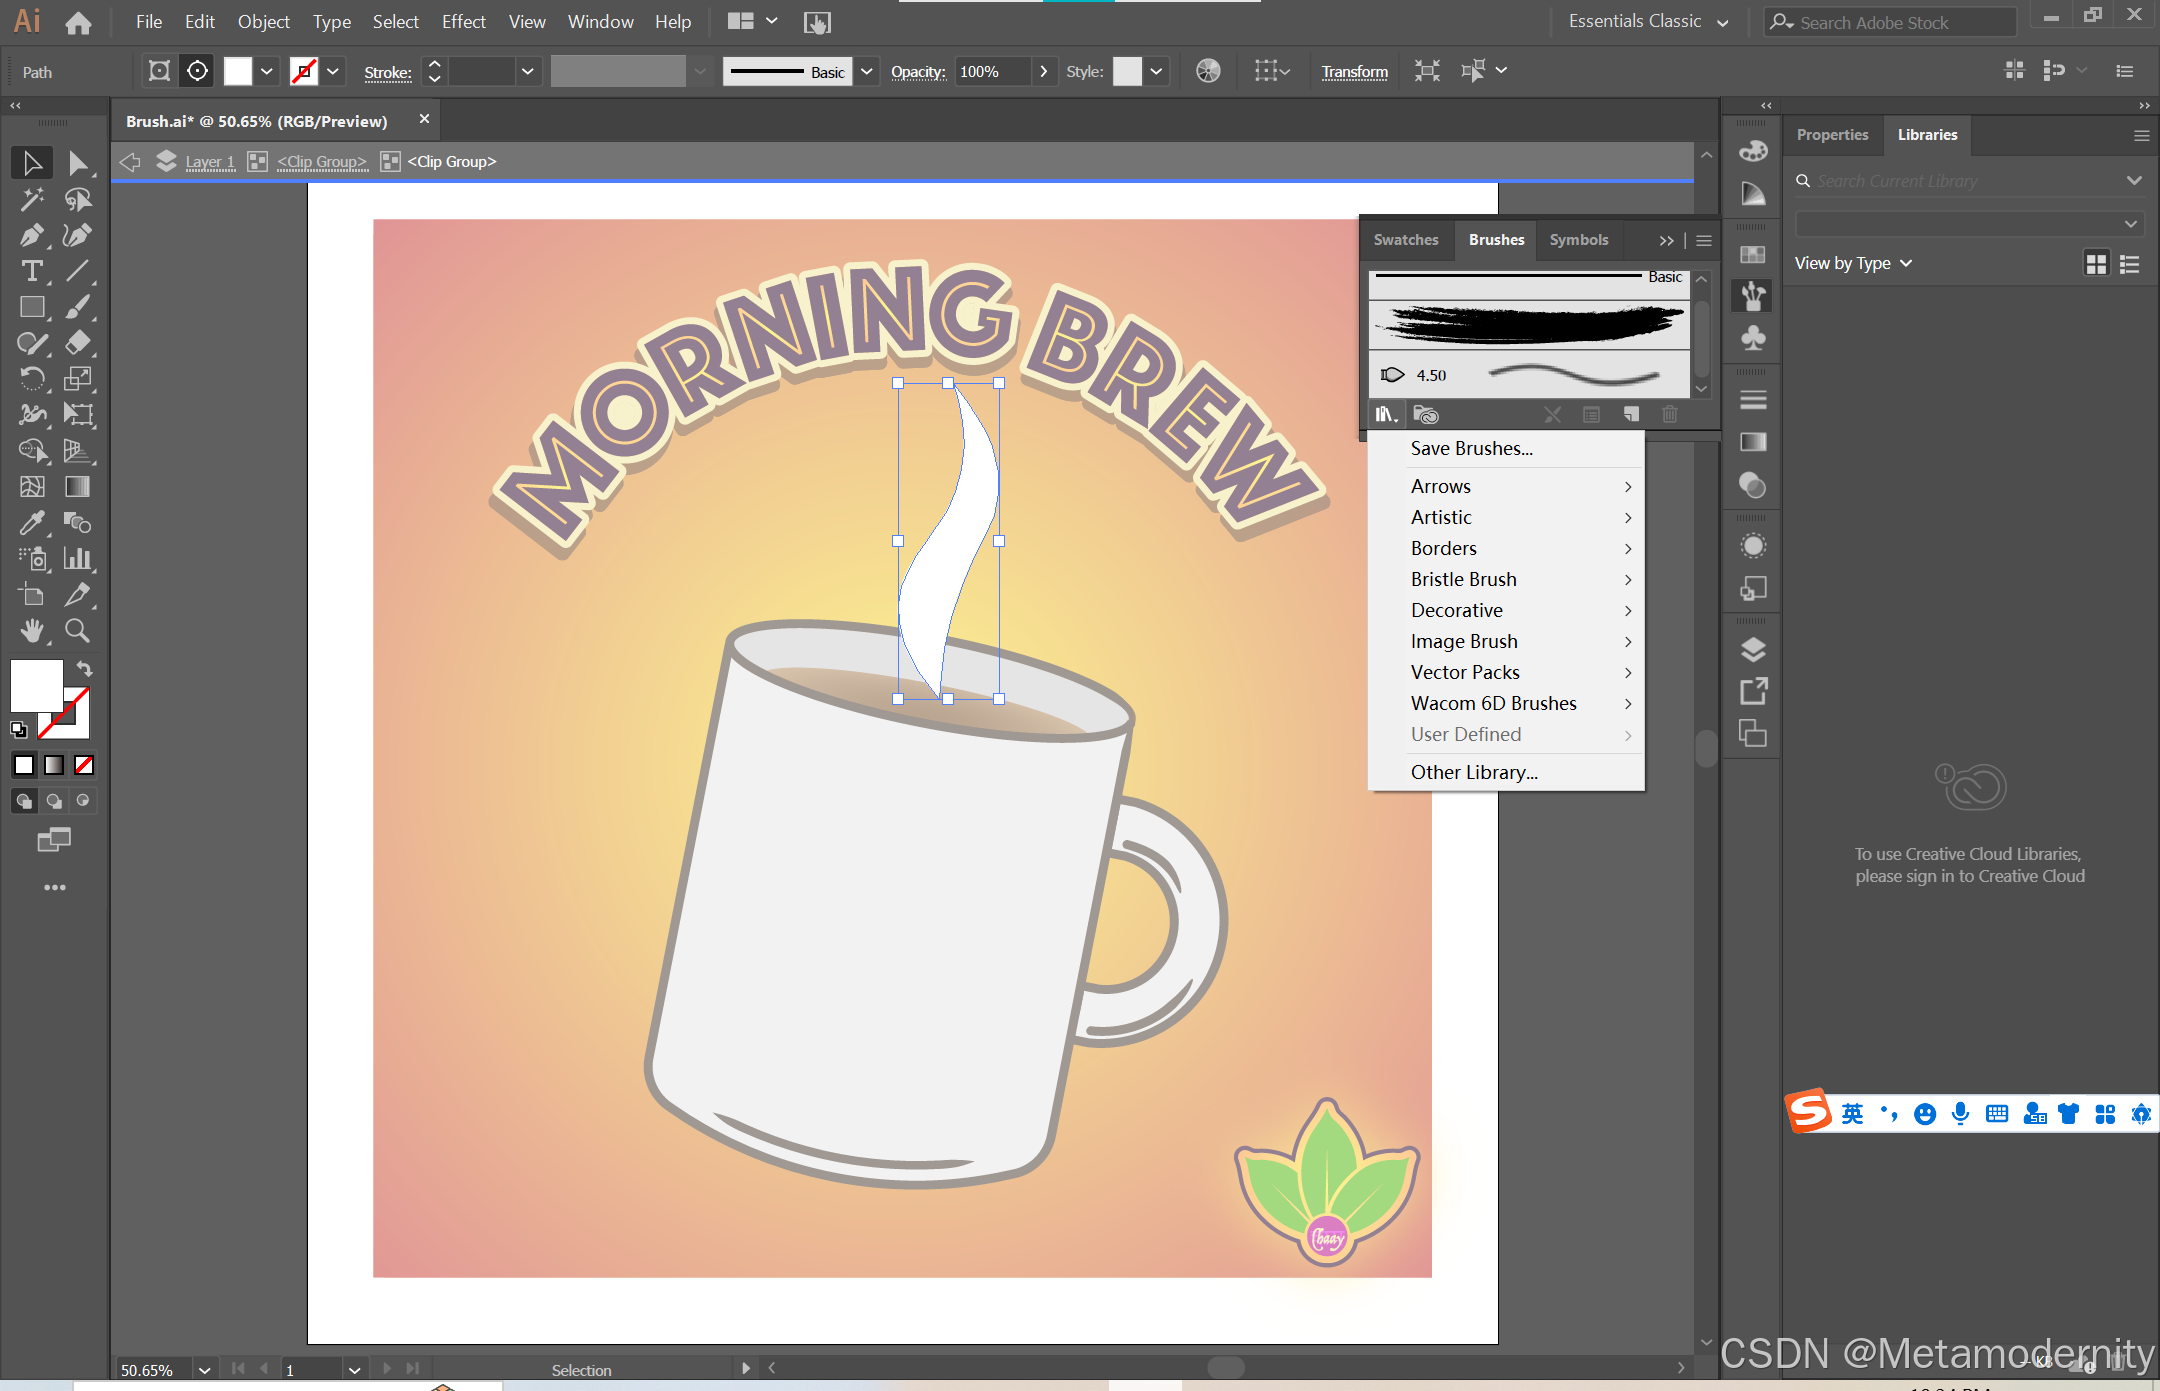Open the Effect menu

pos(463,22)
